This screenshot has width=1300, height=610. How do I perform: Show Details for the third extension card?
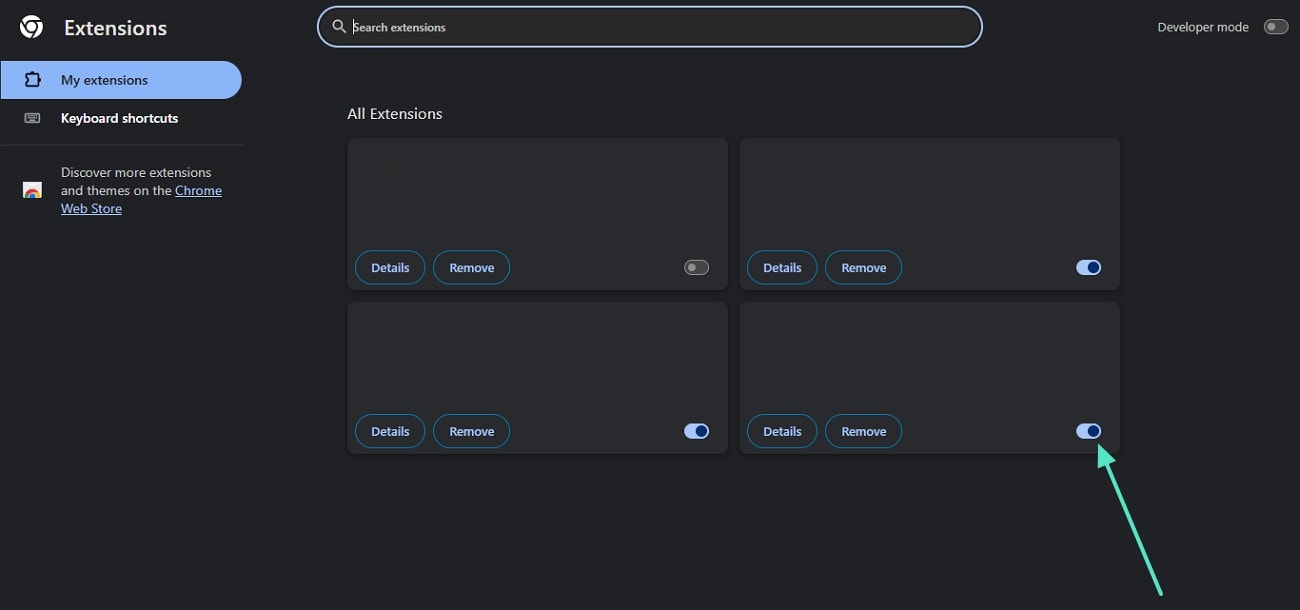click(390, 432)
